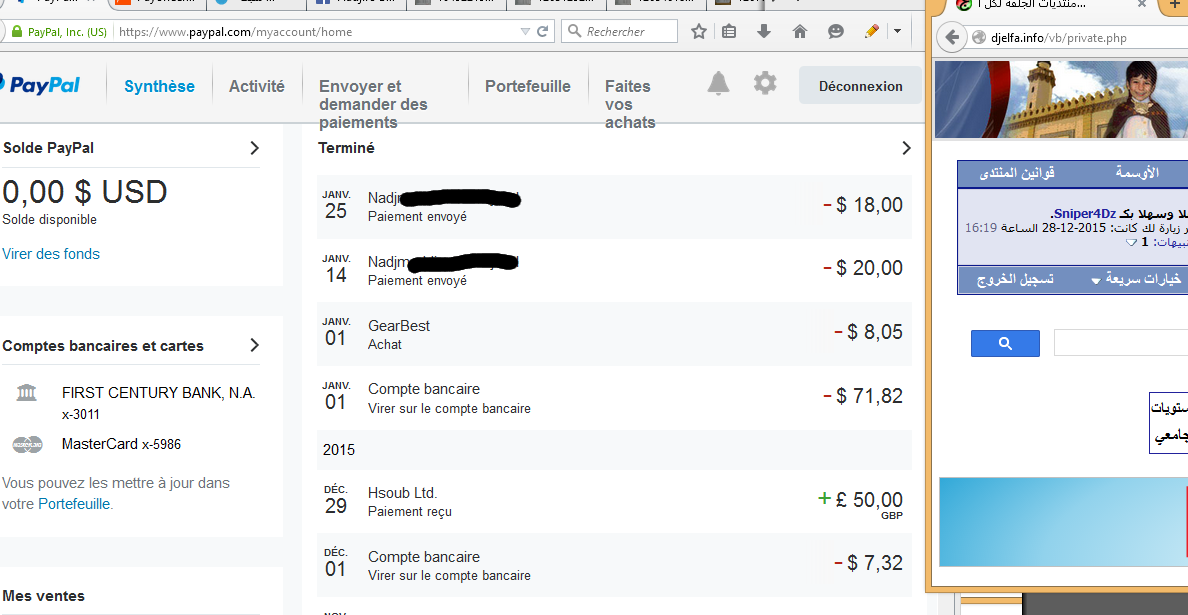Click the 0,00 $ USD balance amount
Screen dimensions: 1188x615
pyautogui.click(x=85, y=192)
